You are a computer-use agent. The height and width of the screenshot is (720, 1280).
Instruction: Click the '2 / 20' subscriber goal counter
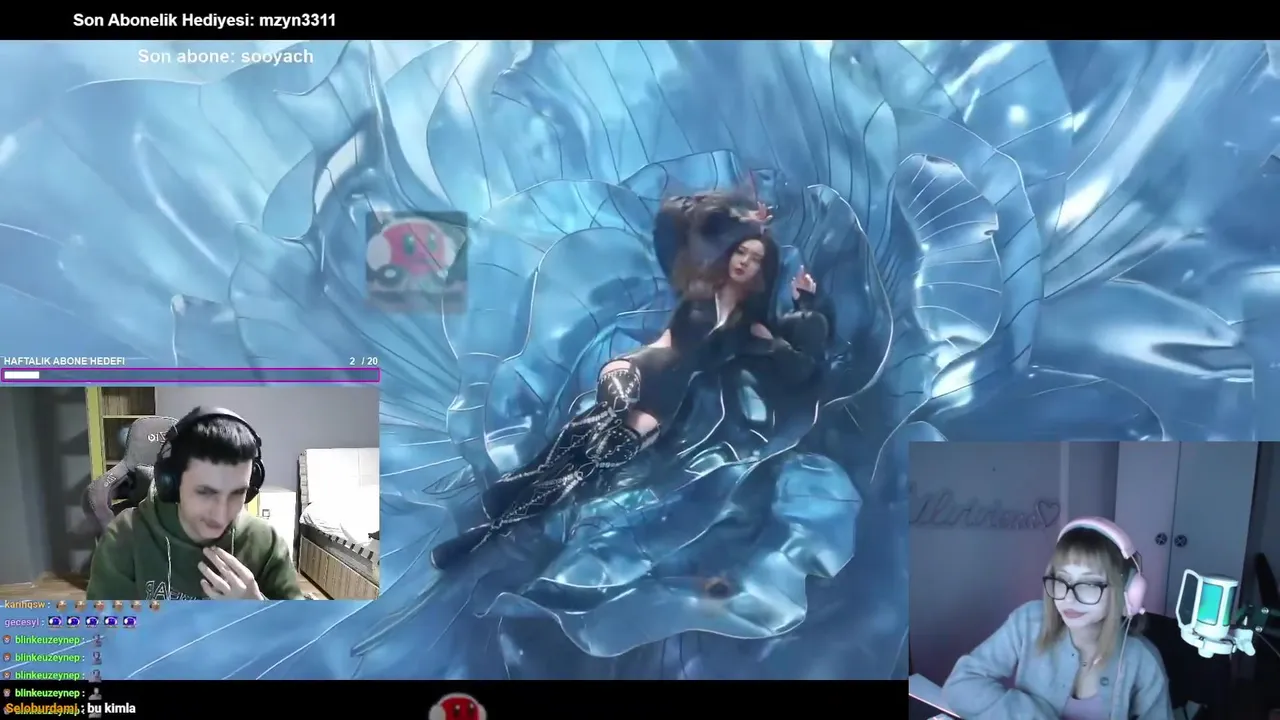[x=363, y=361]
